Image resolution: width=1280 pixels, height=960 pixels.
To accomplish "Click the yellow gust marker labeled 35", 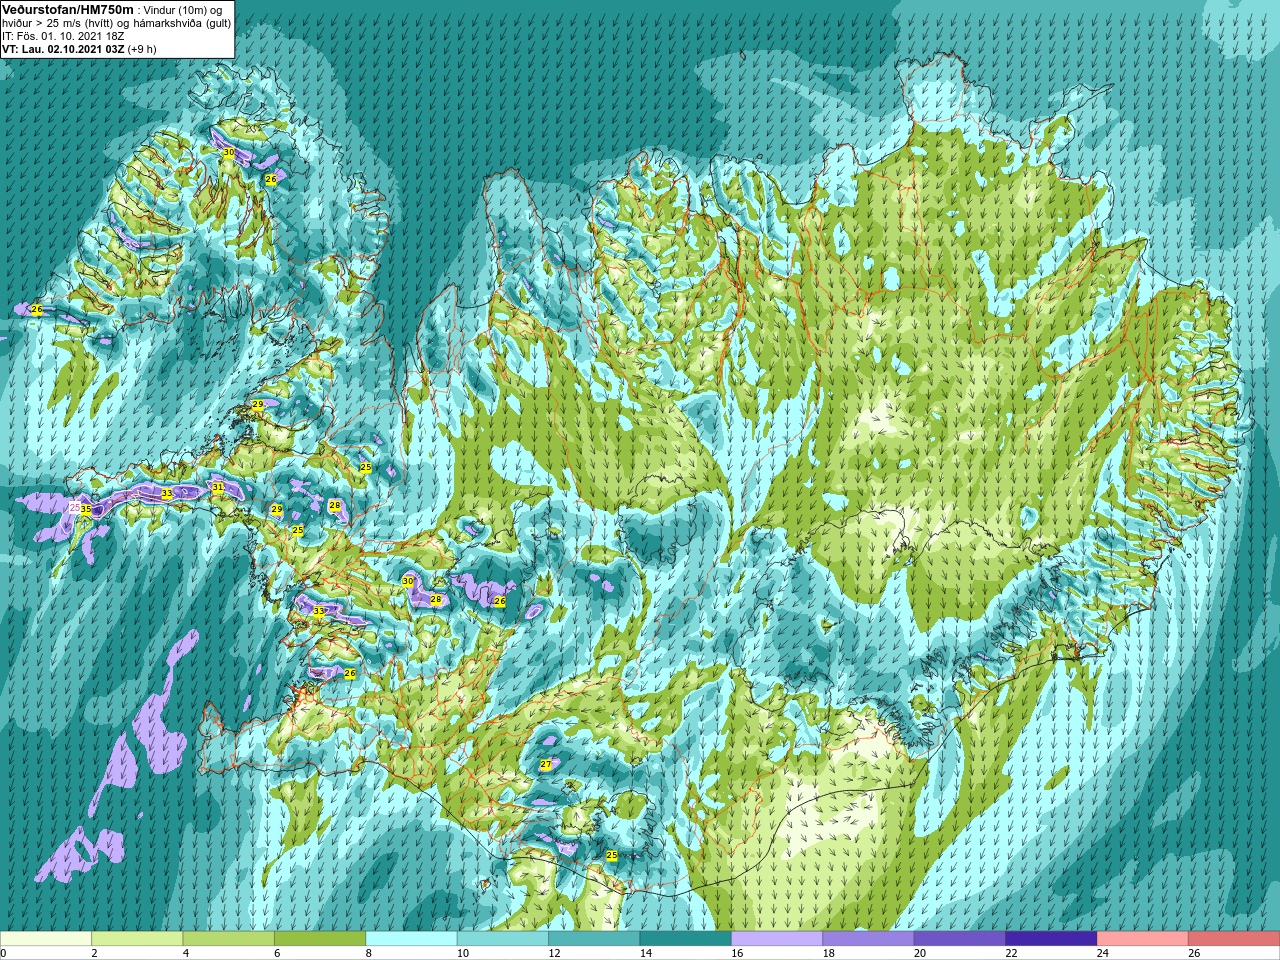I will click(x=86, y=510).
